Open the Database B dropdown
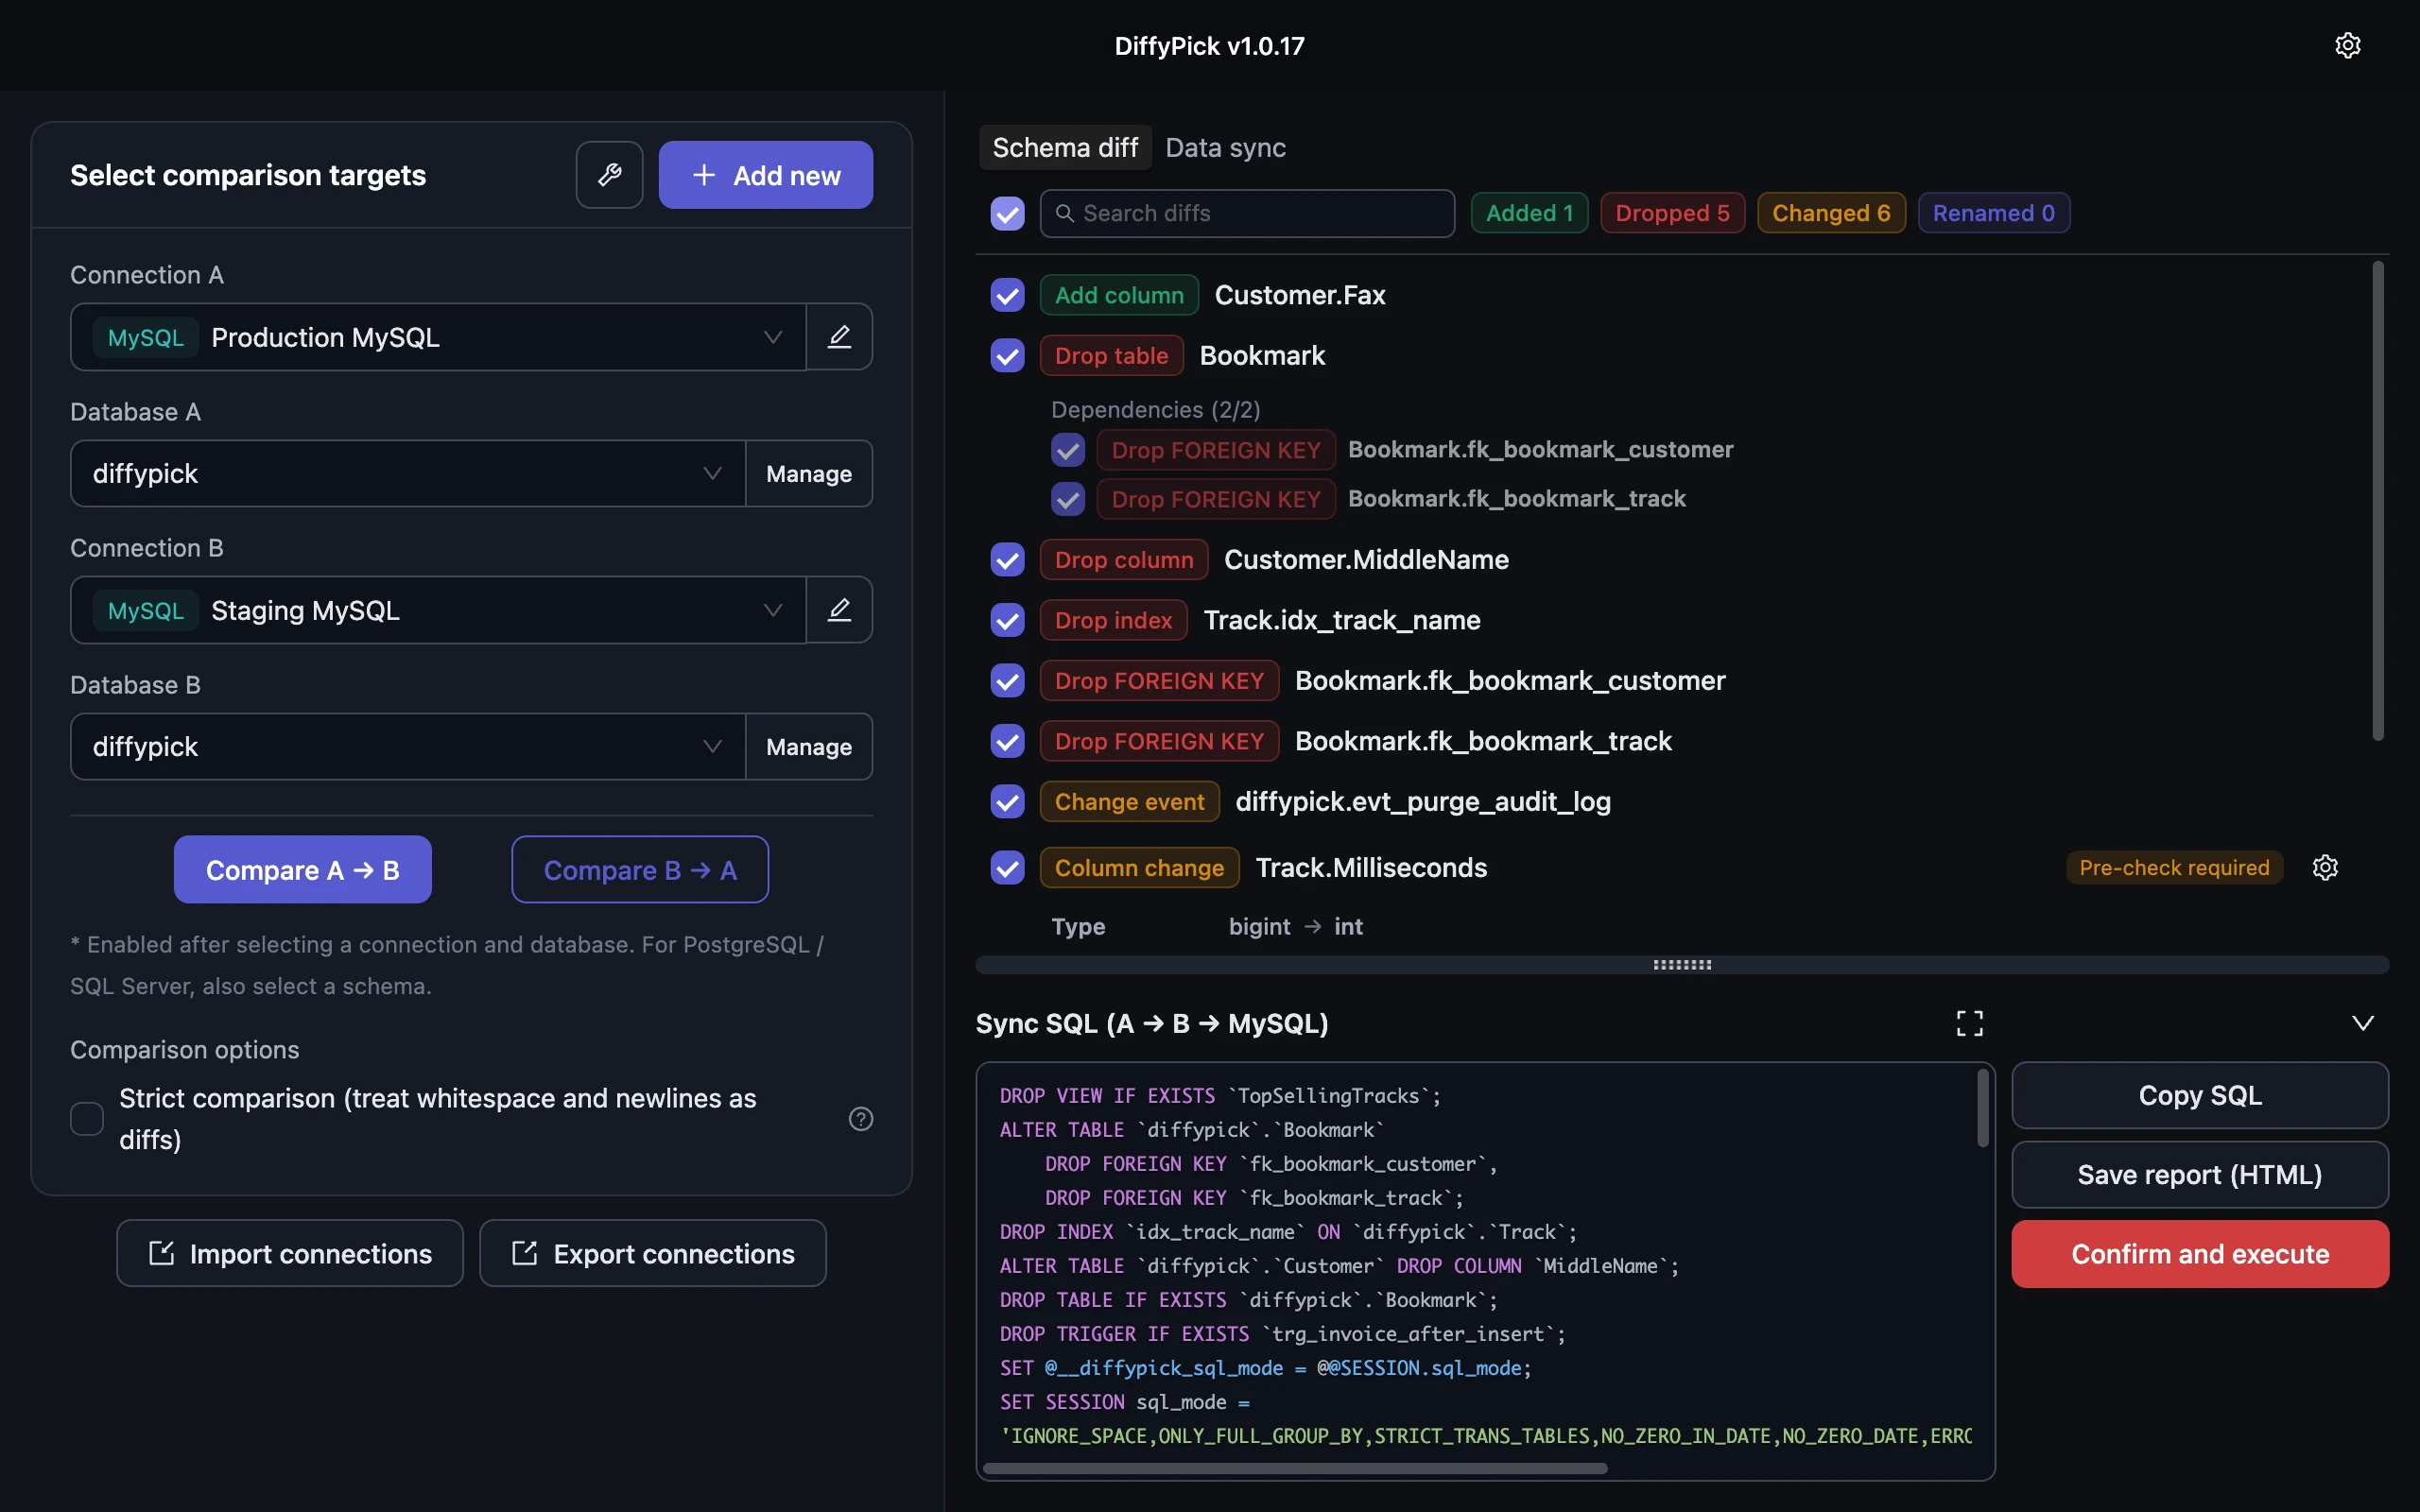This screenshot has height=1512, width=2420. click(408, 746)
